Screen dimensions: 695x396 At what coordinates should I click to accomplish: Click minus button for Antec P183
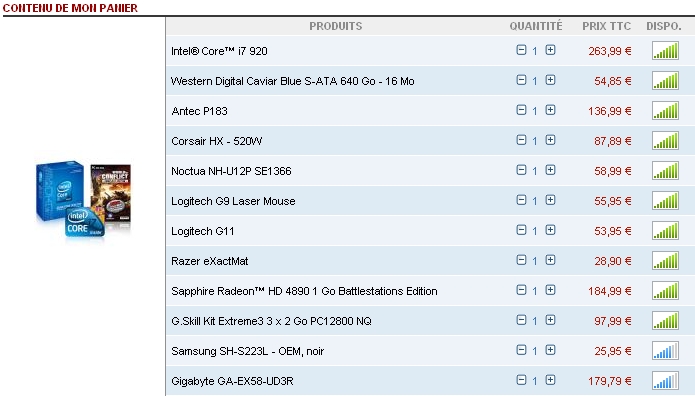pyautogui.click(x=521, y=110)
